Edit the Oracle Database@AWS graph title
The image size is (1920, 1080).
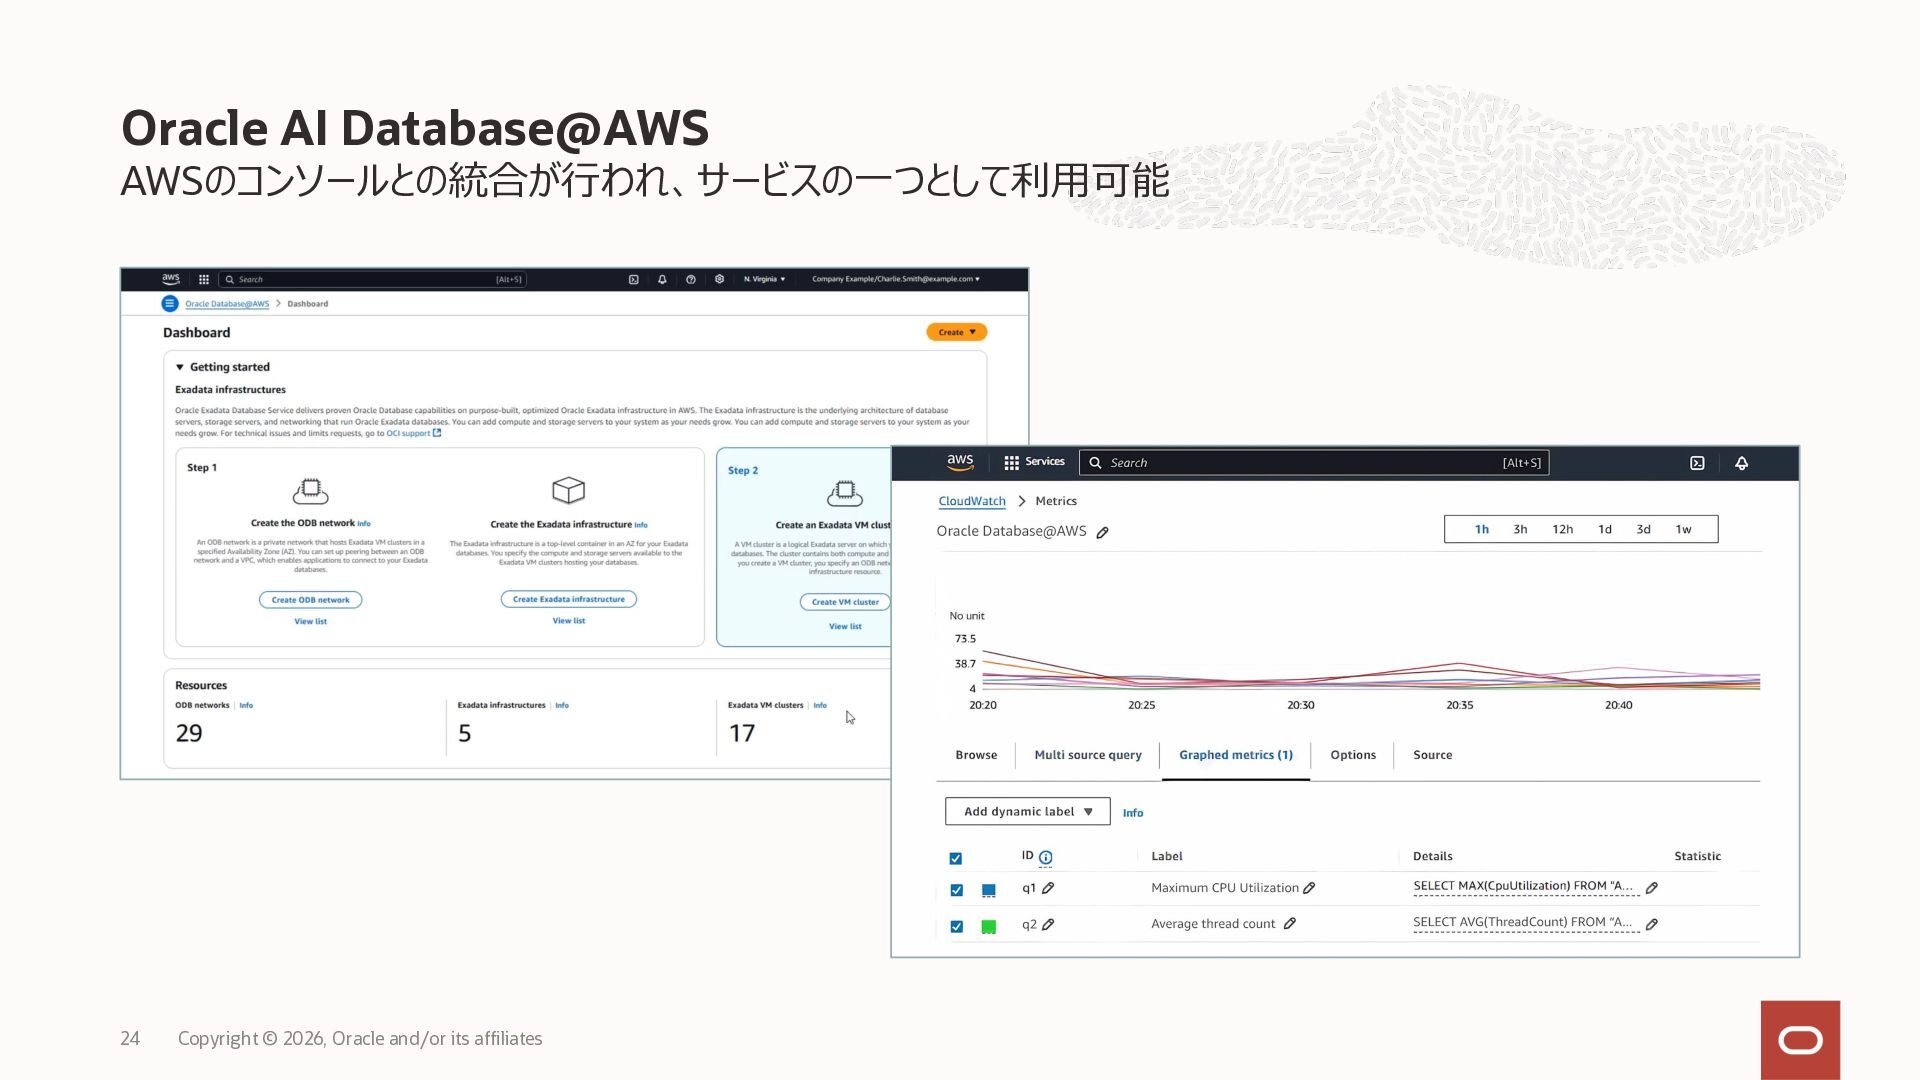[x=1102, y=533]
